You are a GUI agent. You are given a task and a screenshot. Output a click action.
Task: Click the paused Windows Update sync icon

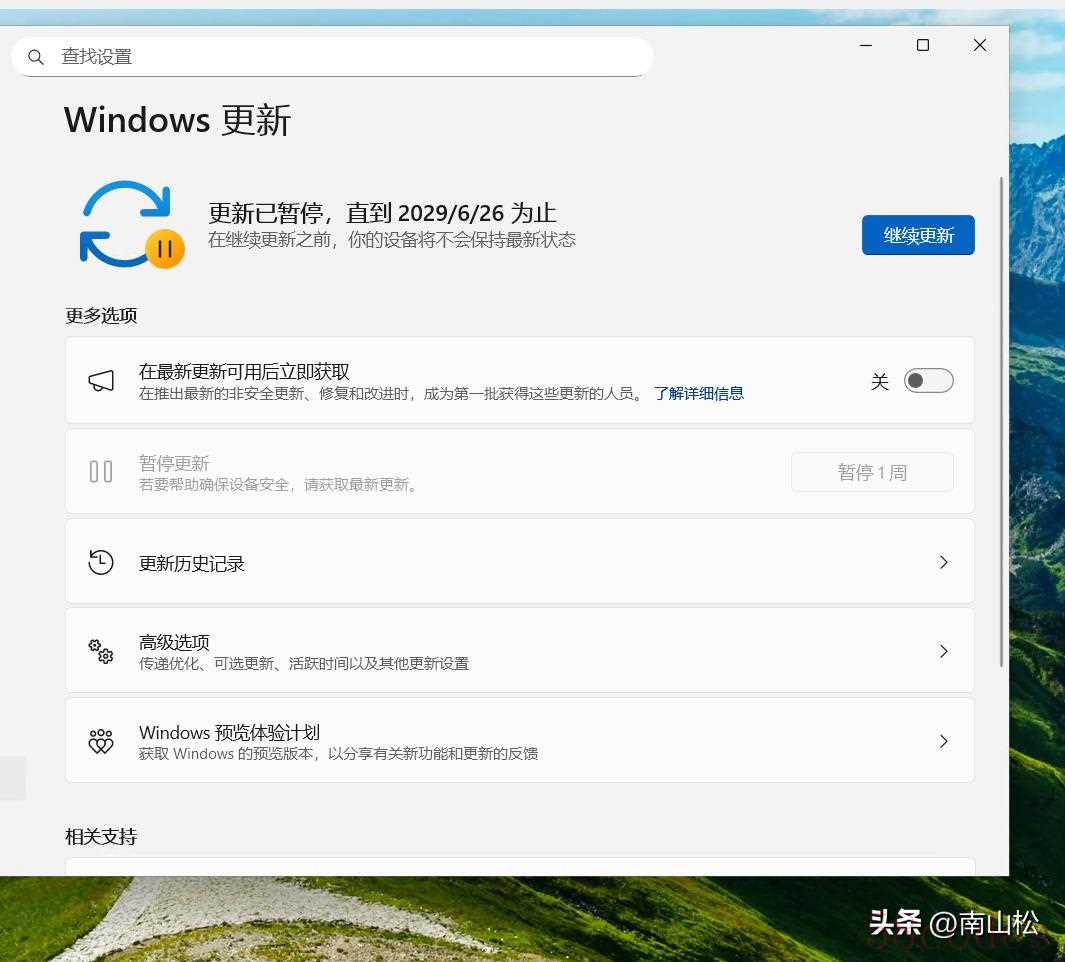[132, 224]
